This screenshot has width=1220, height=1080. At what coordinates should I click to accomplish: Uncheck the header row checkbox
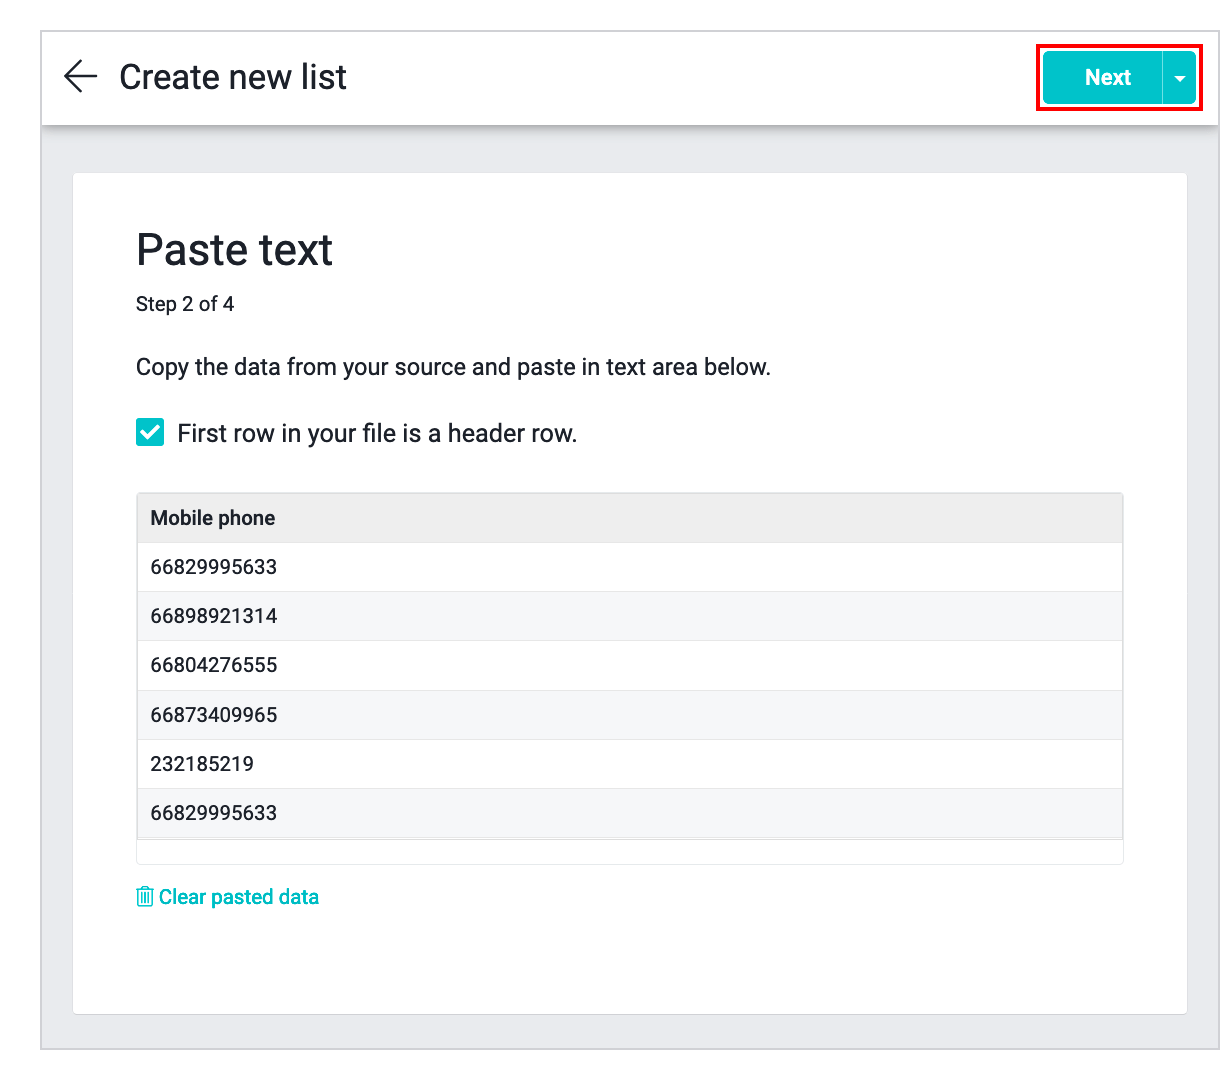(150, 433)
